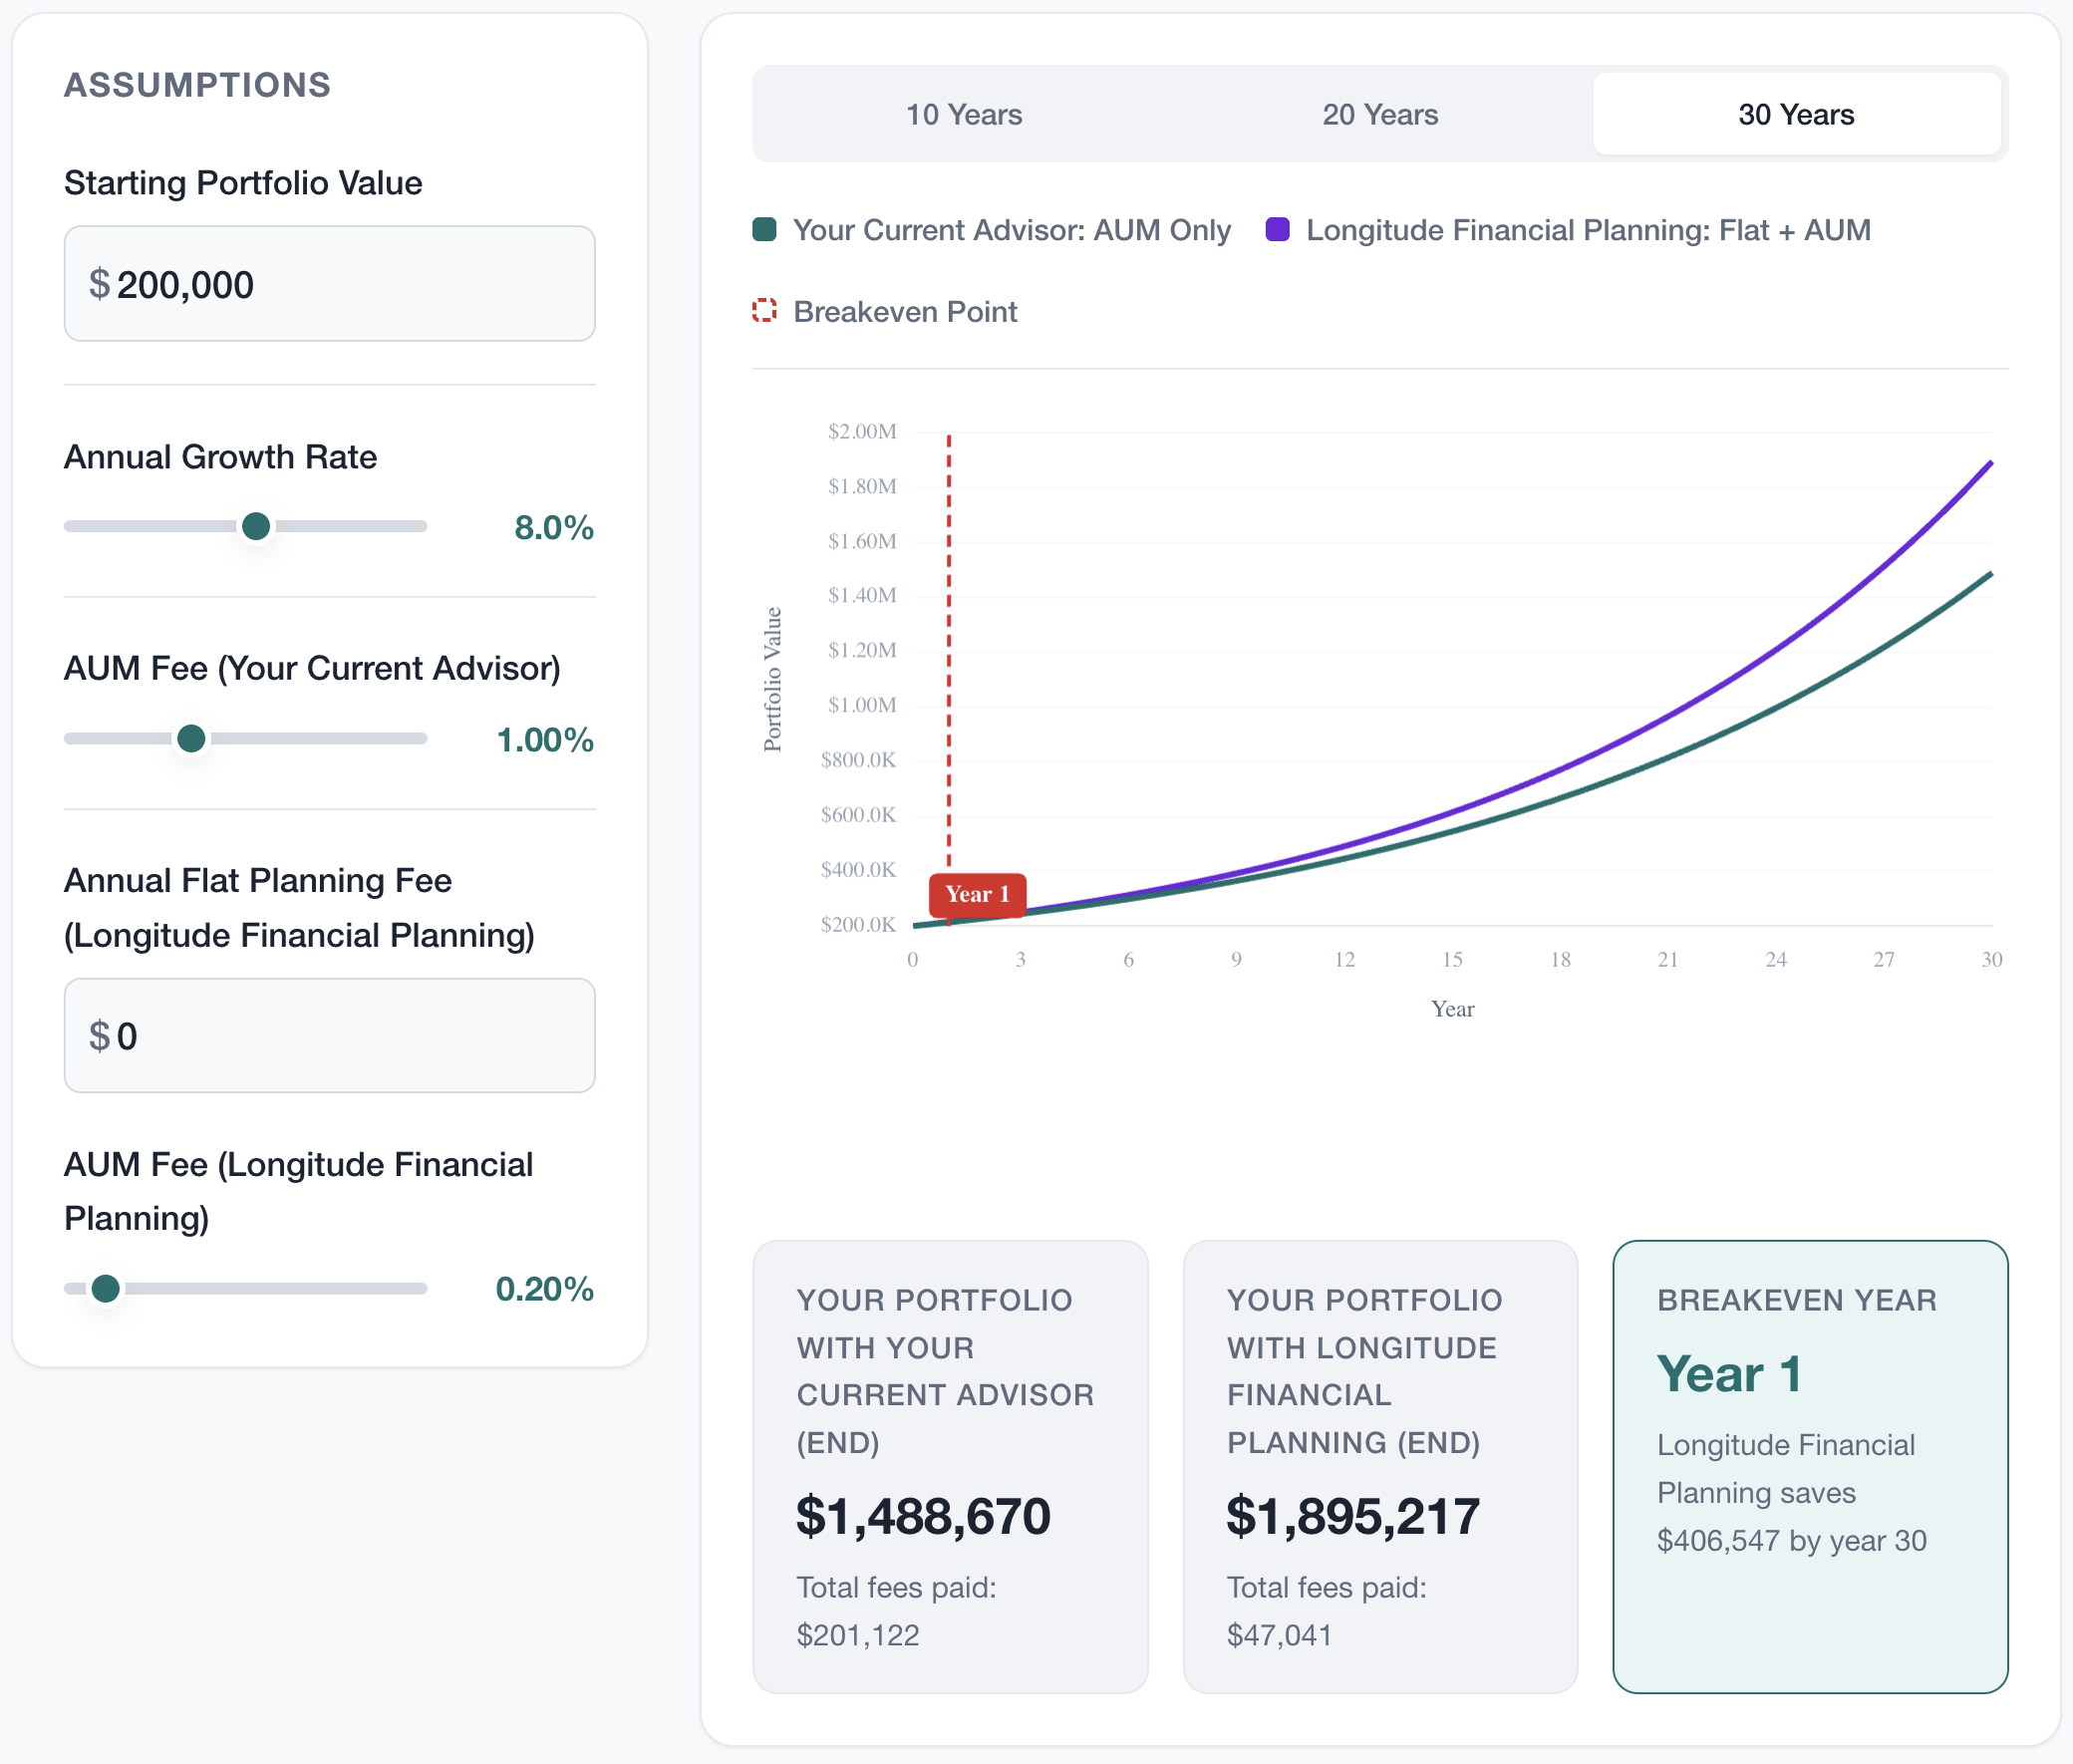
Task: Toggle the teal AUM Only legend swatch
Action: (765, 230)
